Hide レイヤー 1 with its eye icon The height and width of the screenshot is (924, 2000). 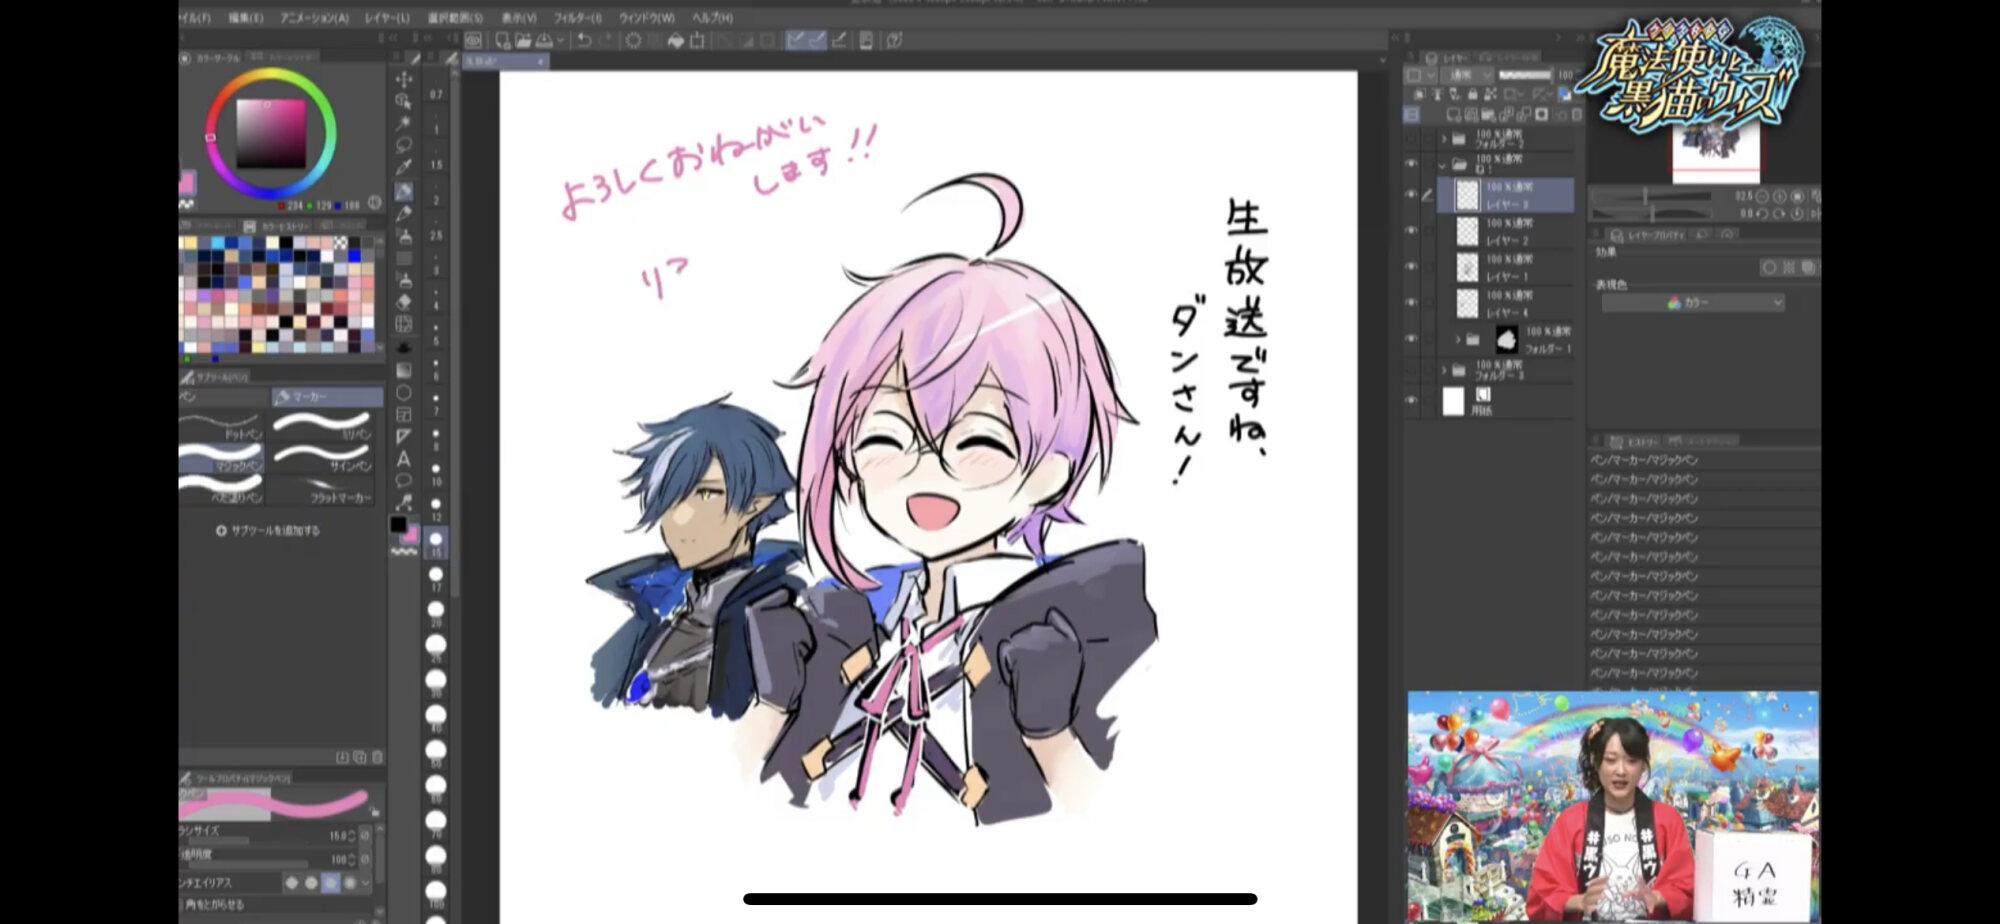click(x=1411, y=267)
